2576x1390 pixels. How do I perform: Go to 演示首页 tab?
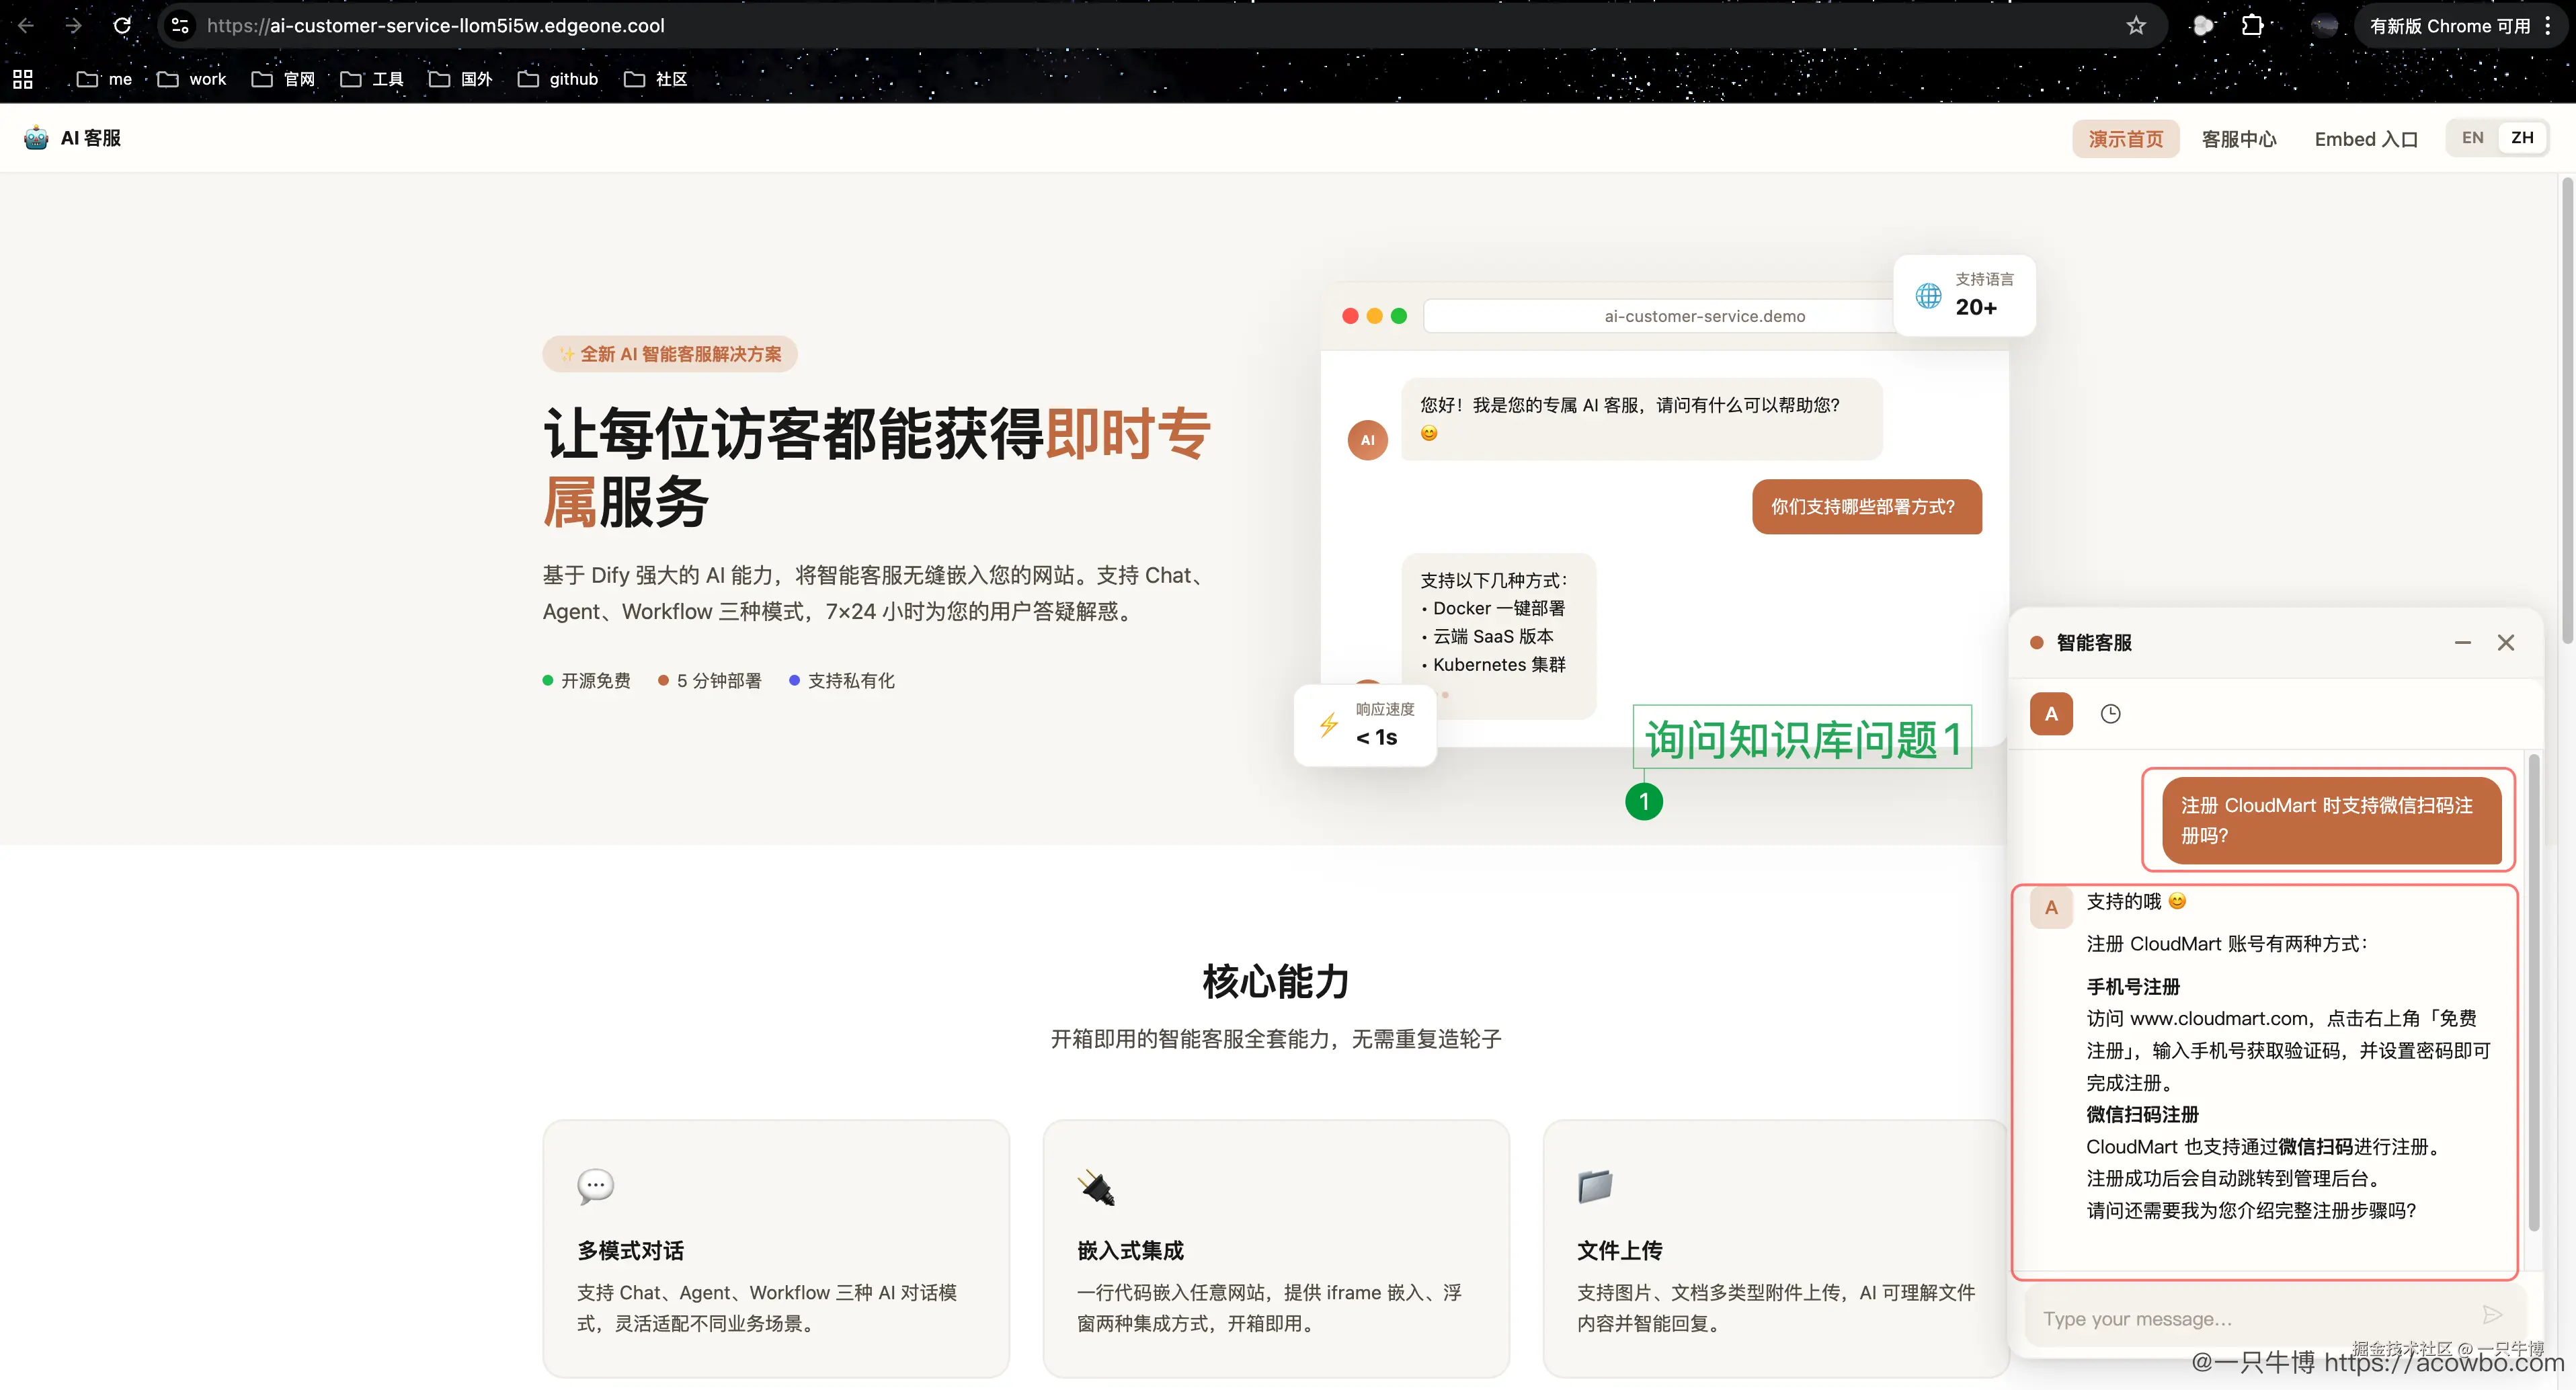coord(2125,139)
